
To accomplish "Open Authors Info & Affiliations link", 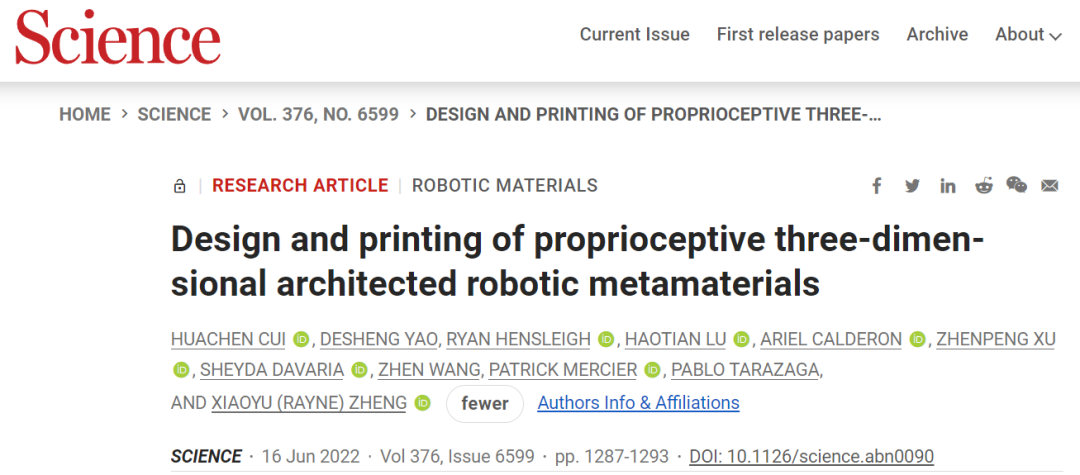I will tap(638, 403).
